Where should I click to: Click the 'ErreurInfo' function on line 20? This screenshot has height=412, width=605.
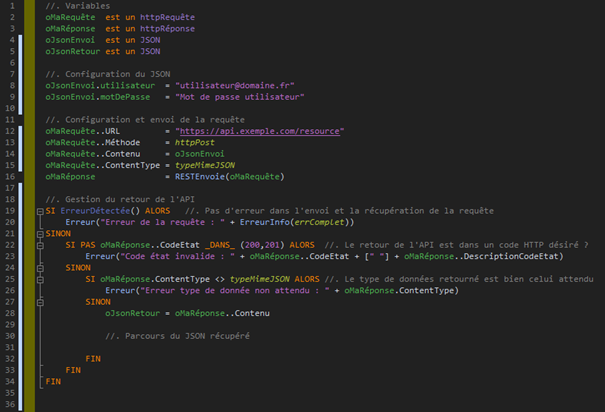tap(265, 222)
